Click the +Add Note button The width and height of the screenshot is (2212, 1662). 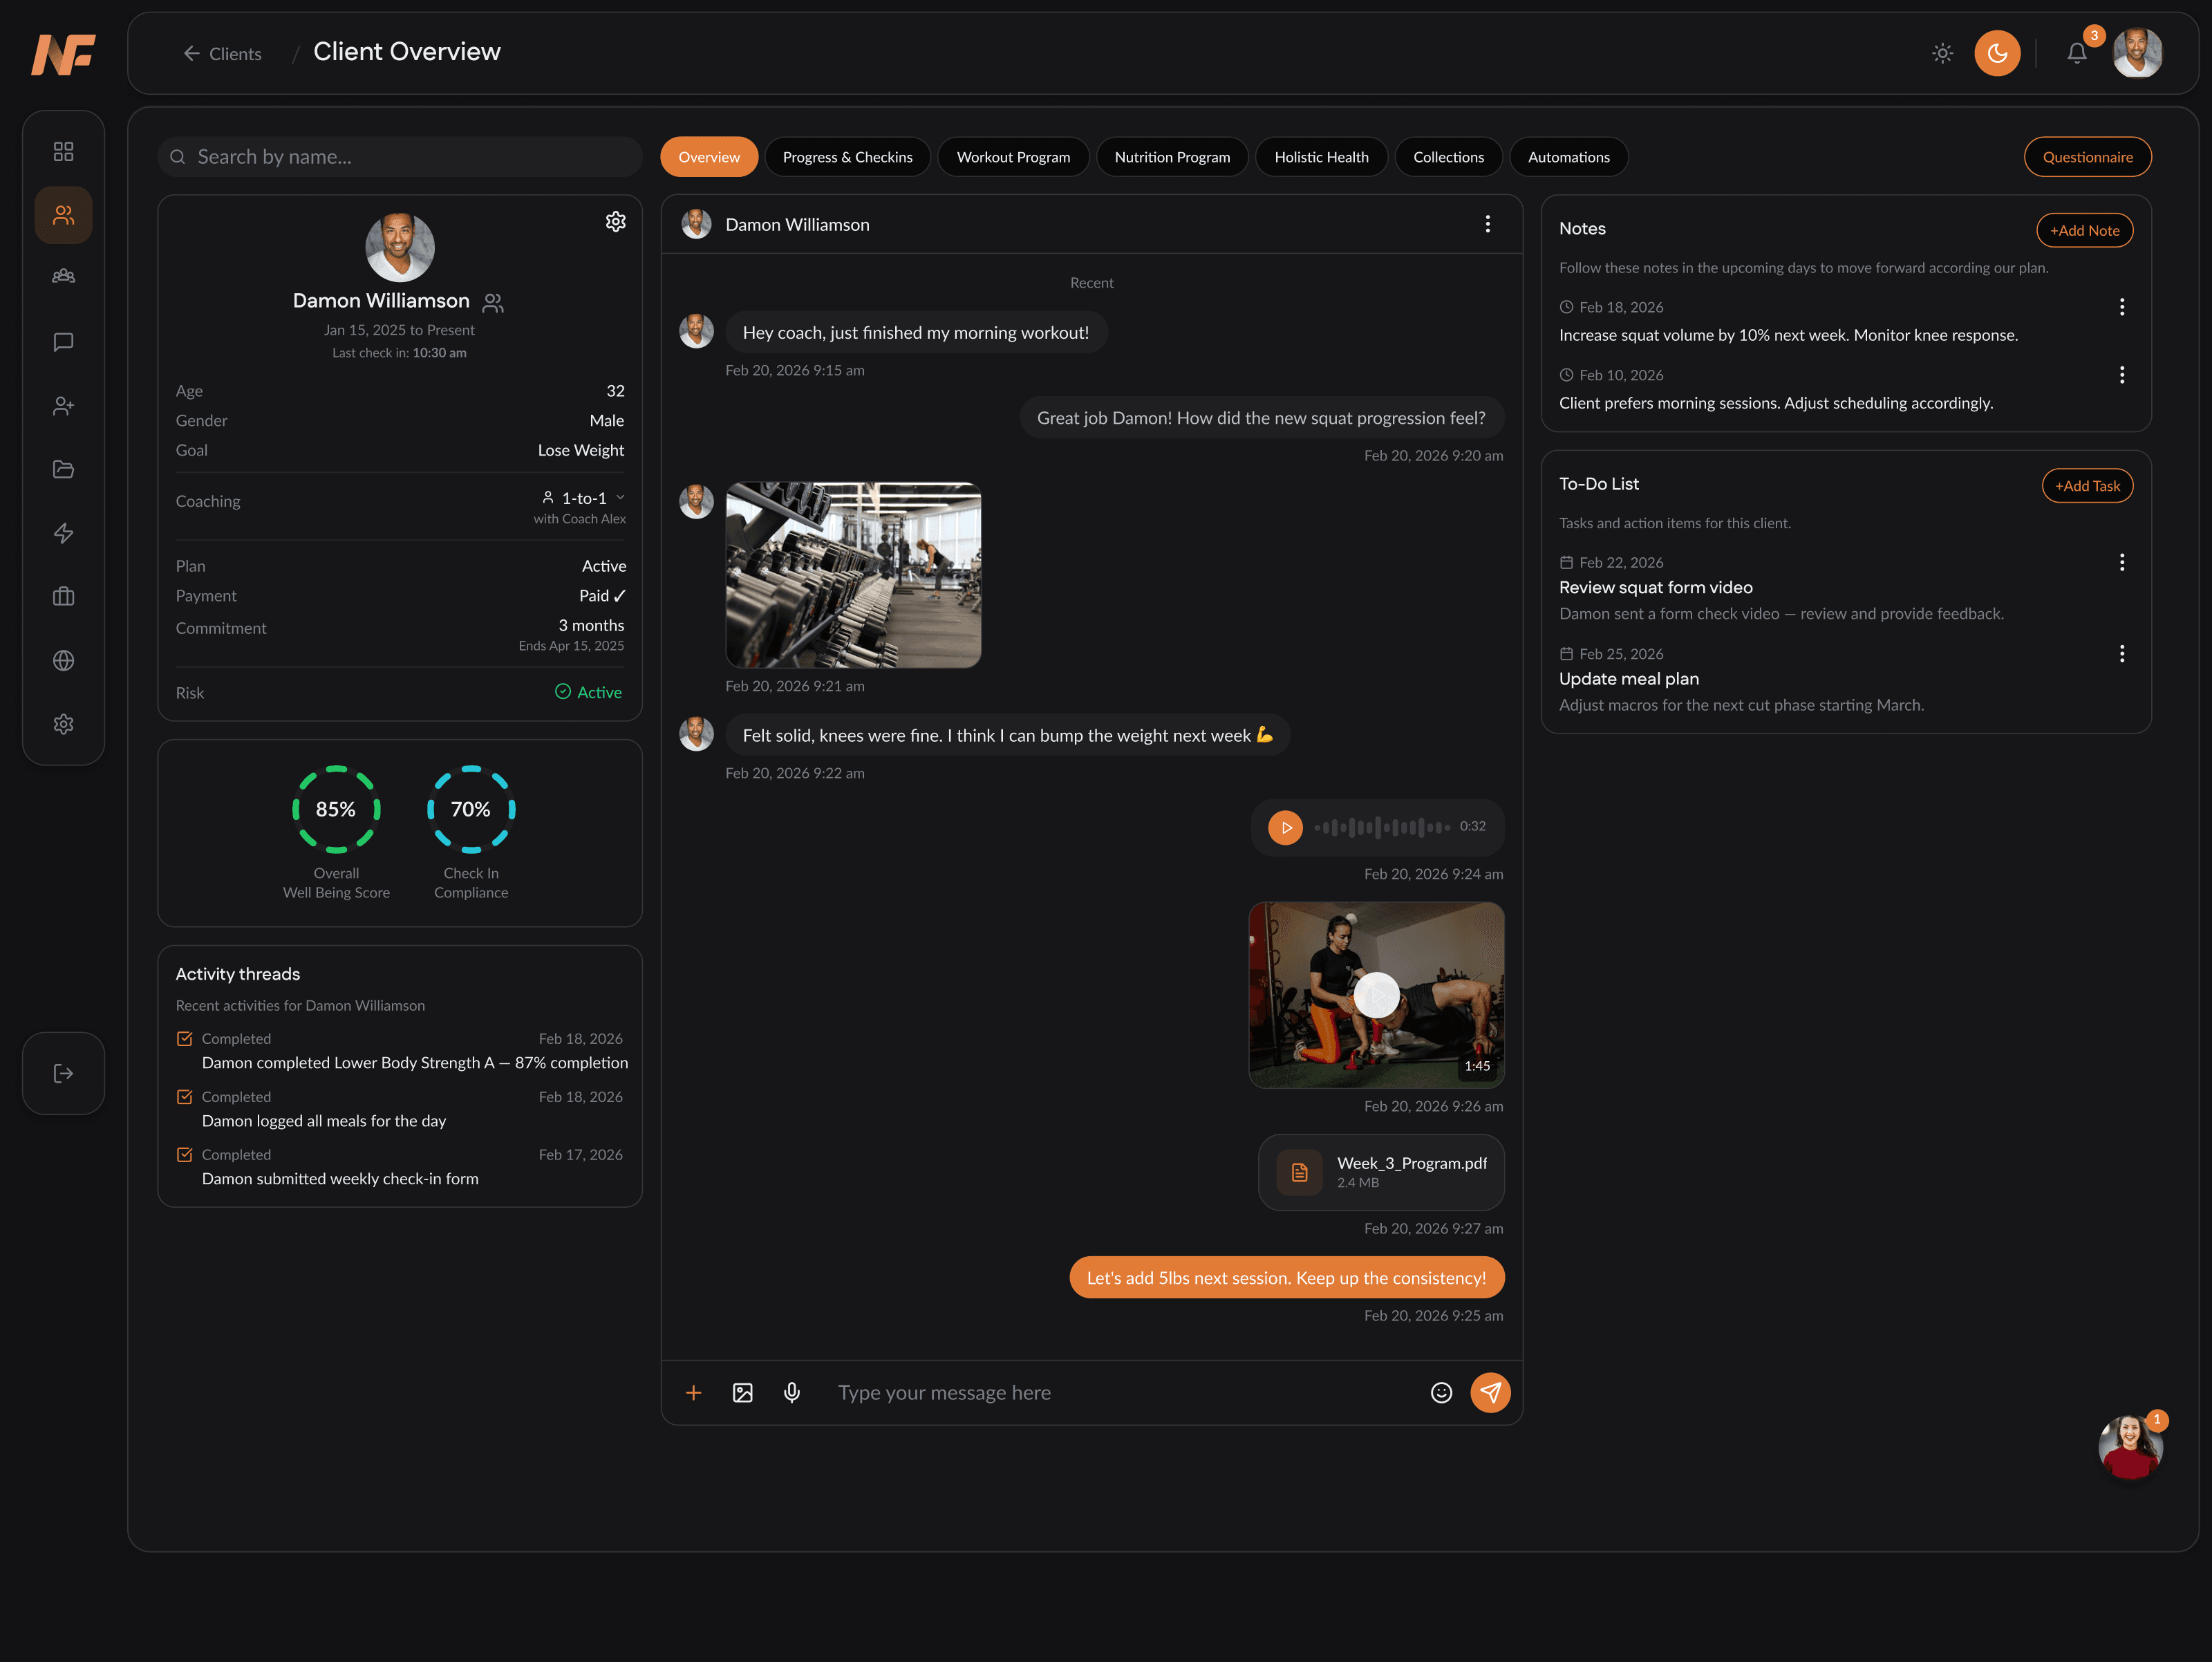click(x=2084, y=230)
